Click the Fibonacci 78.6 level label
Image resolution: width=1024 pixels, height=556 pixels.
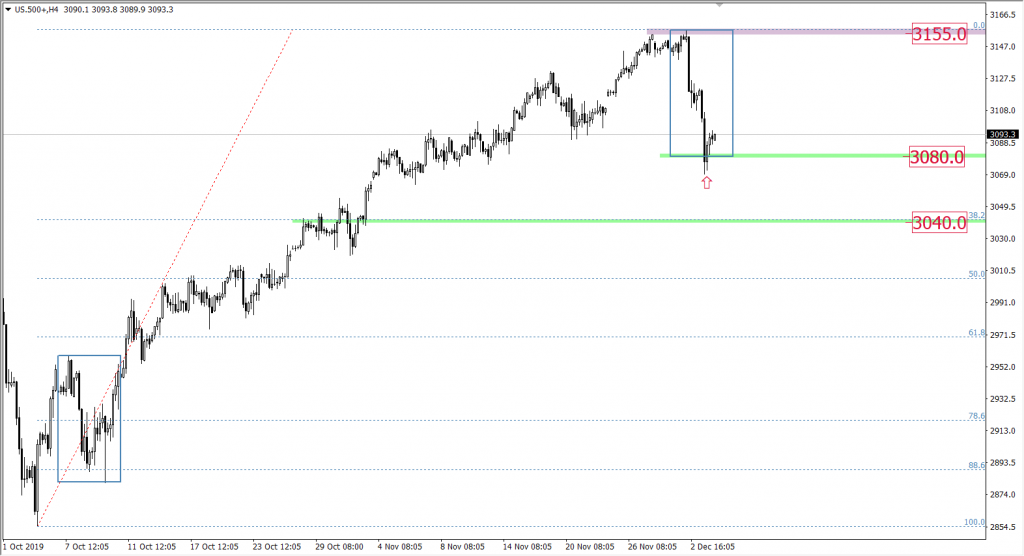(x=976, y=416)
